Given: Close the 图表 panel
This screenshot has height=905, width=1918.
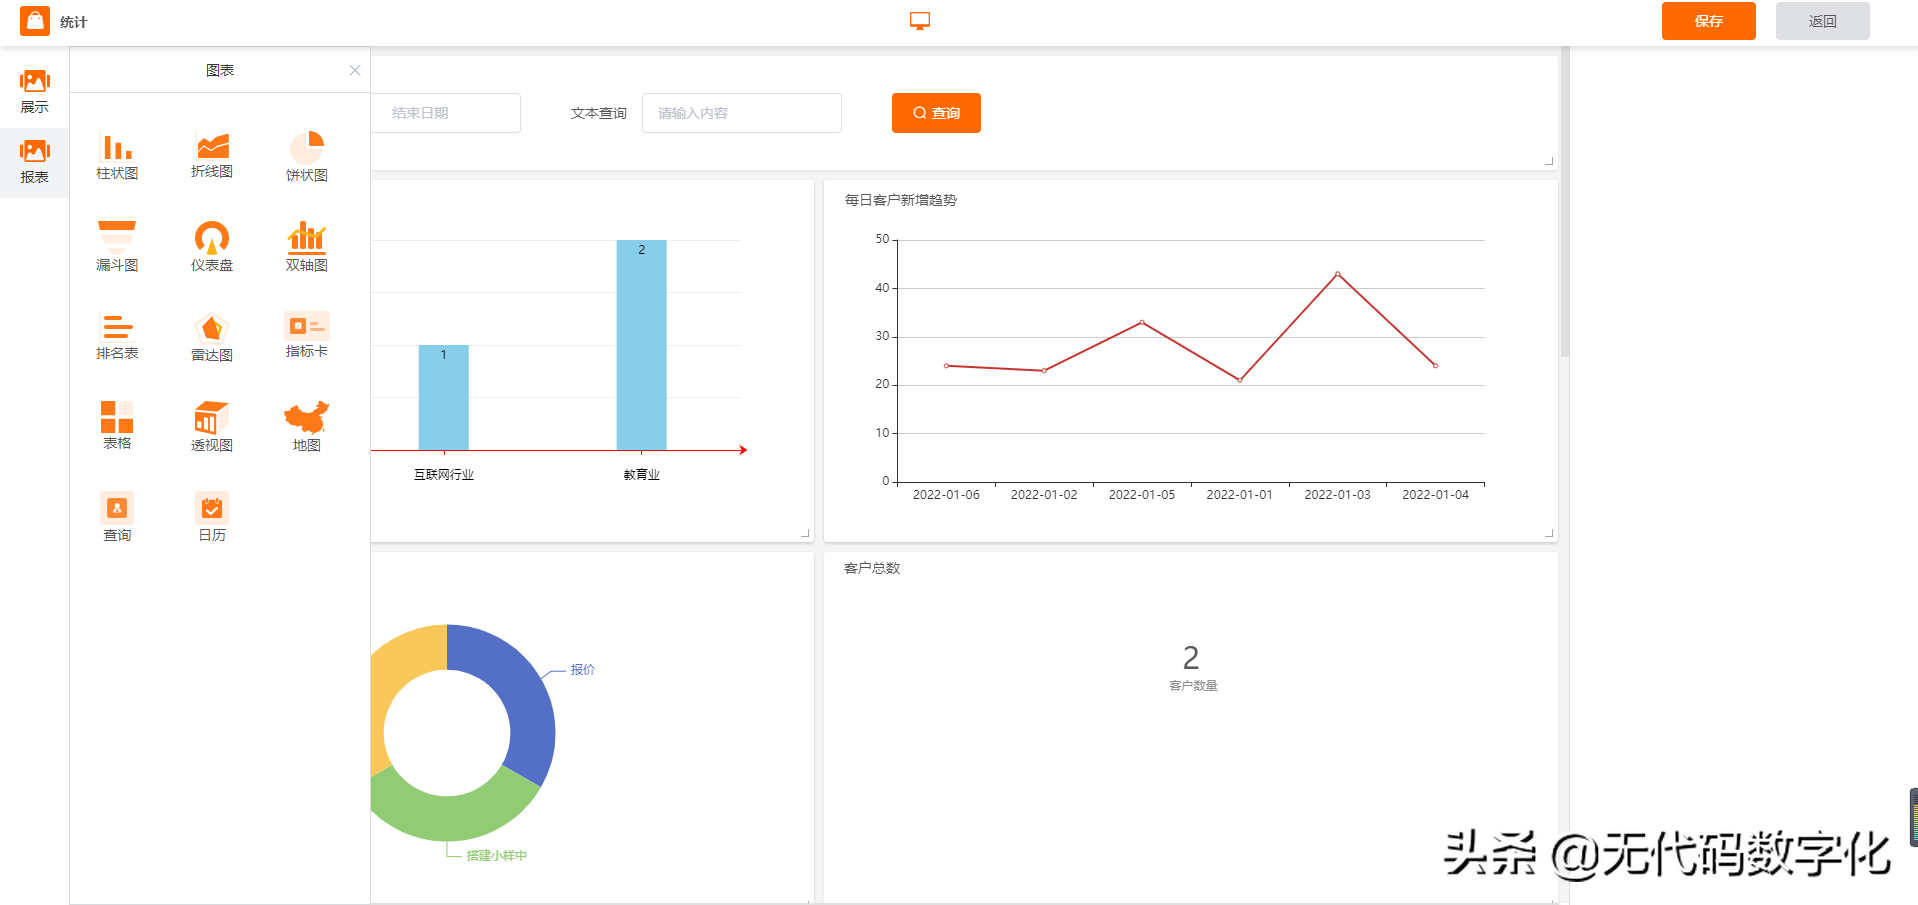Looking at the screenshot, I should pyautogui.click(x=355, y=70).
